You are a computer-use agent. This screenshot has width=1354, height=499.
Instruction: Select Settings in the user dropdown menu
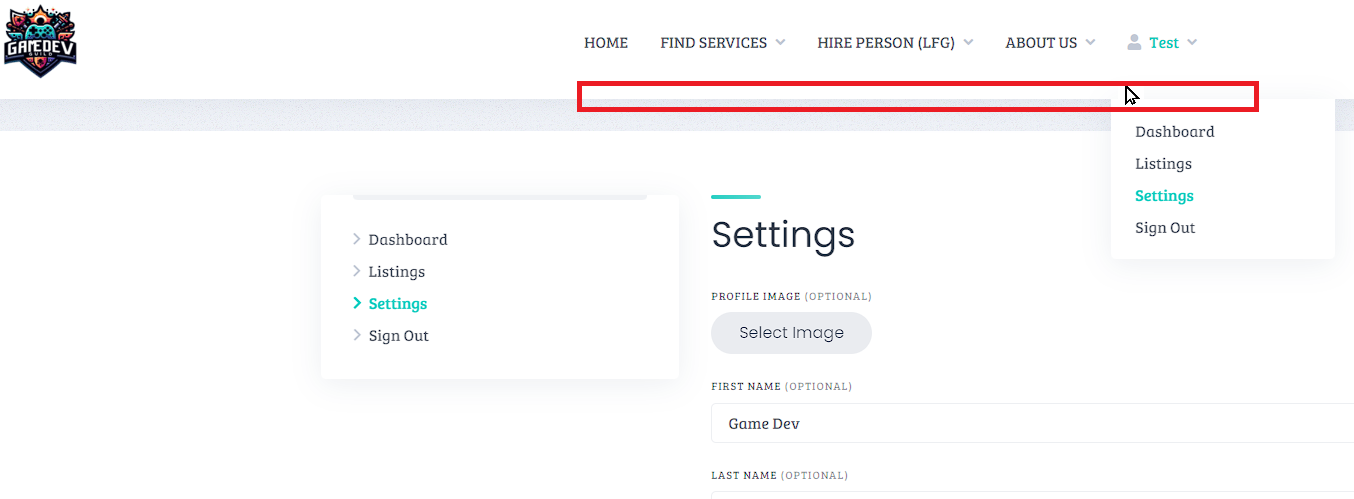1165,196
